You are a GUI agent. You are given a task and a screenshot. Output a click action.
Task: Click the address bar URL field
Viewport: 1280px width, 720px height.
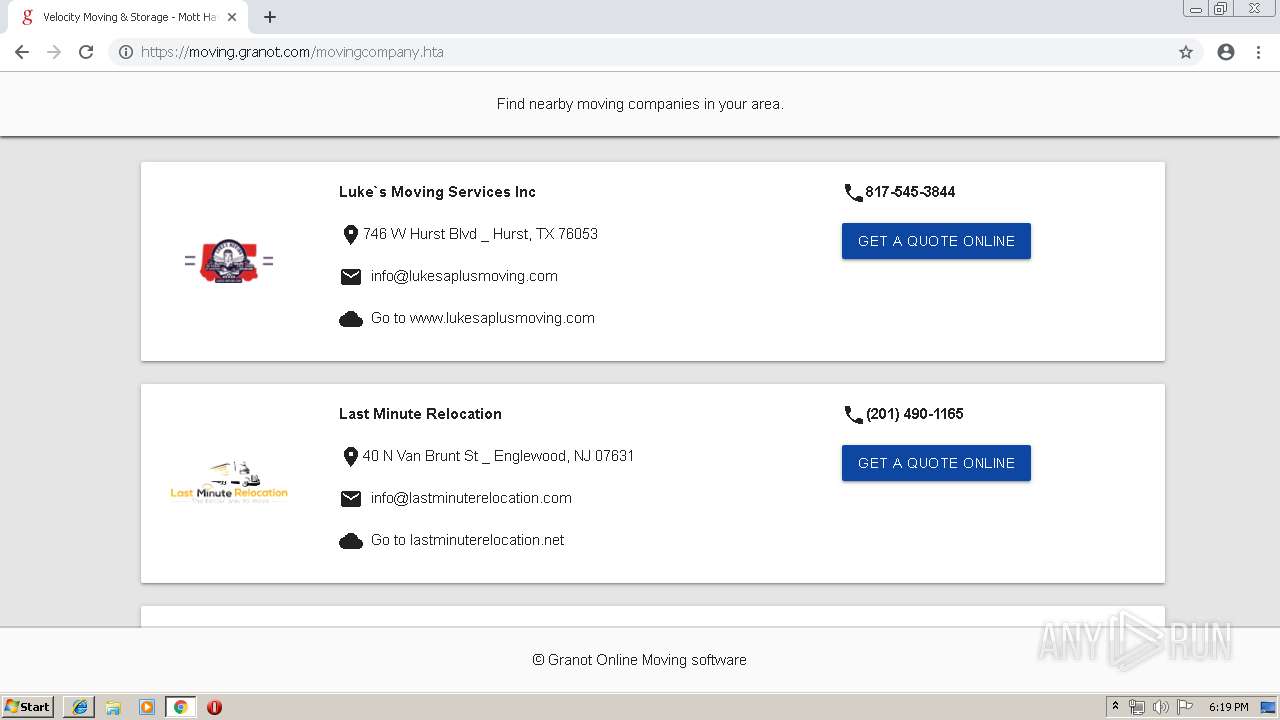640,52
